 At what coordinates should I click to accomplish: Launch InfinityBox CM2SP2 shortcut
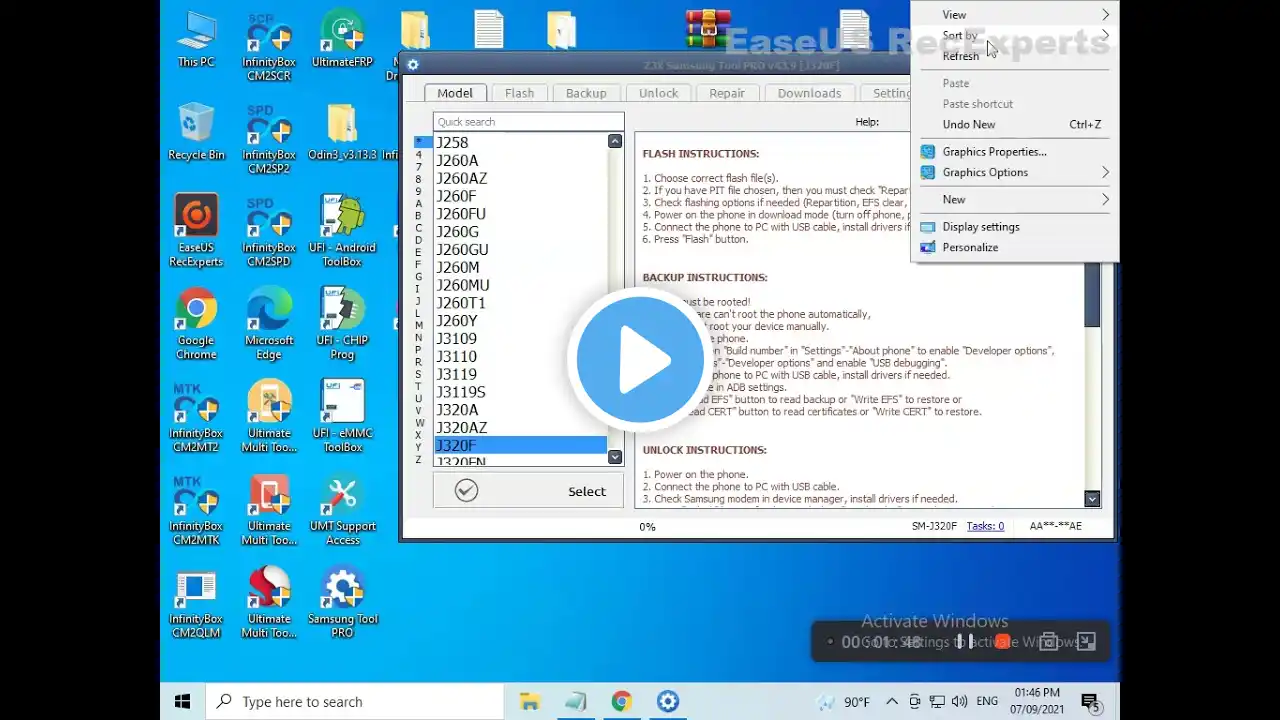click(x=269, y=140)
